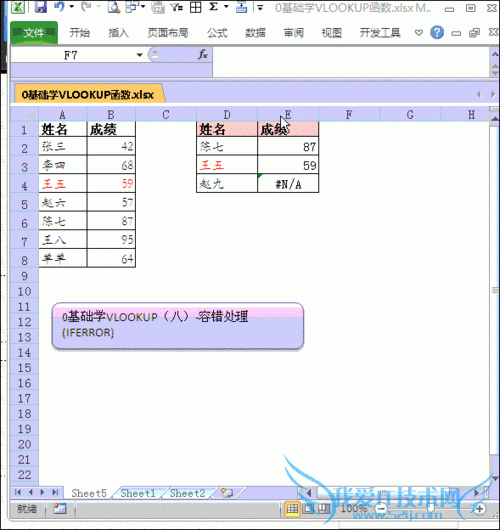Click the 100% zoom level label
Screen dimensions: 500x530
(354, 508)
